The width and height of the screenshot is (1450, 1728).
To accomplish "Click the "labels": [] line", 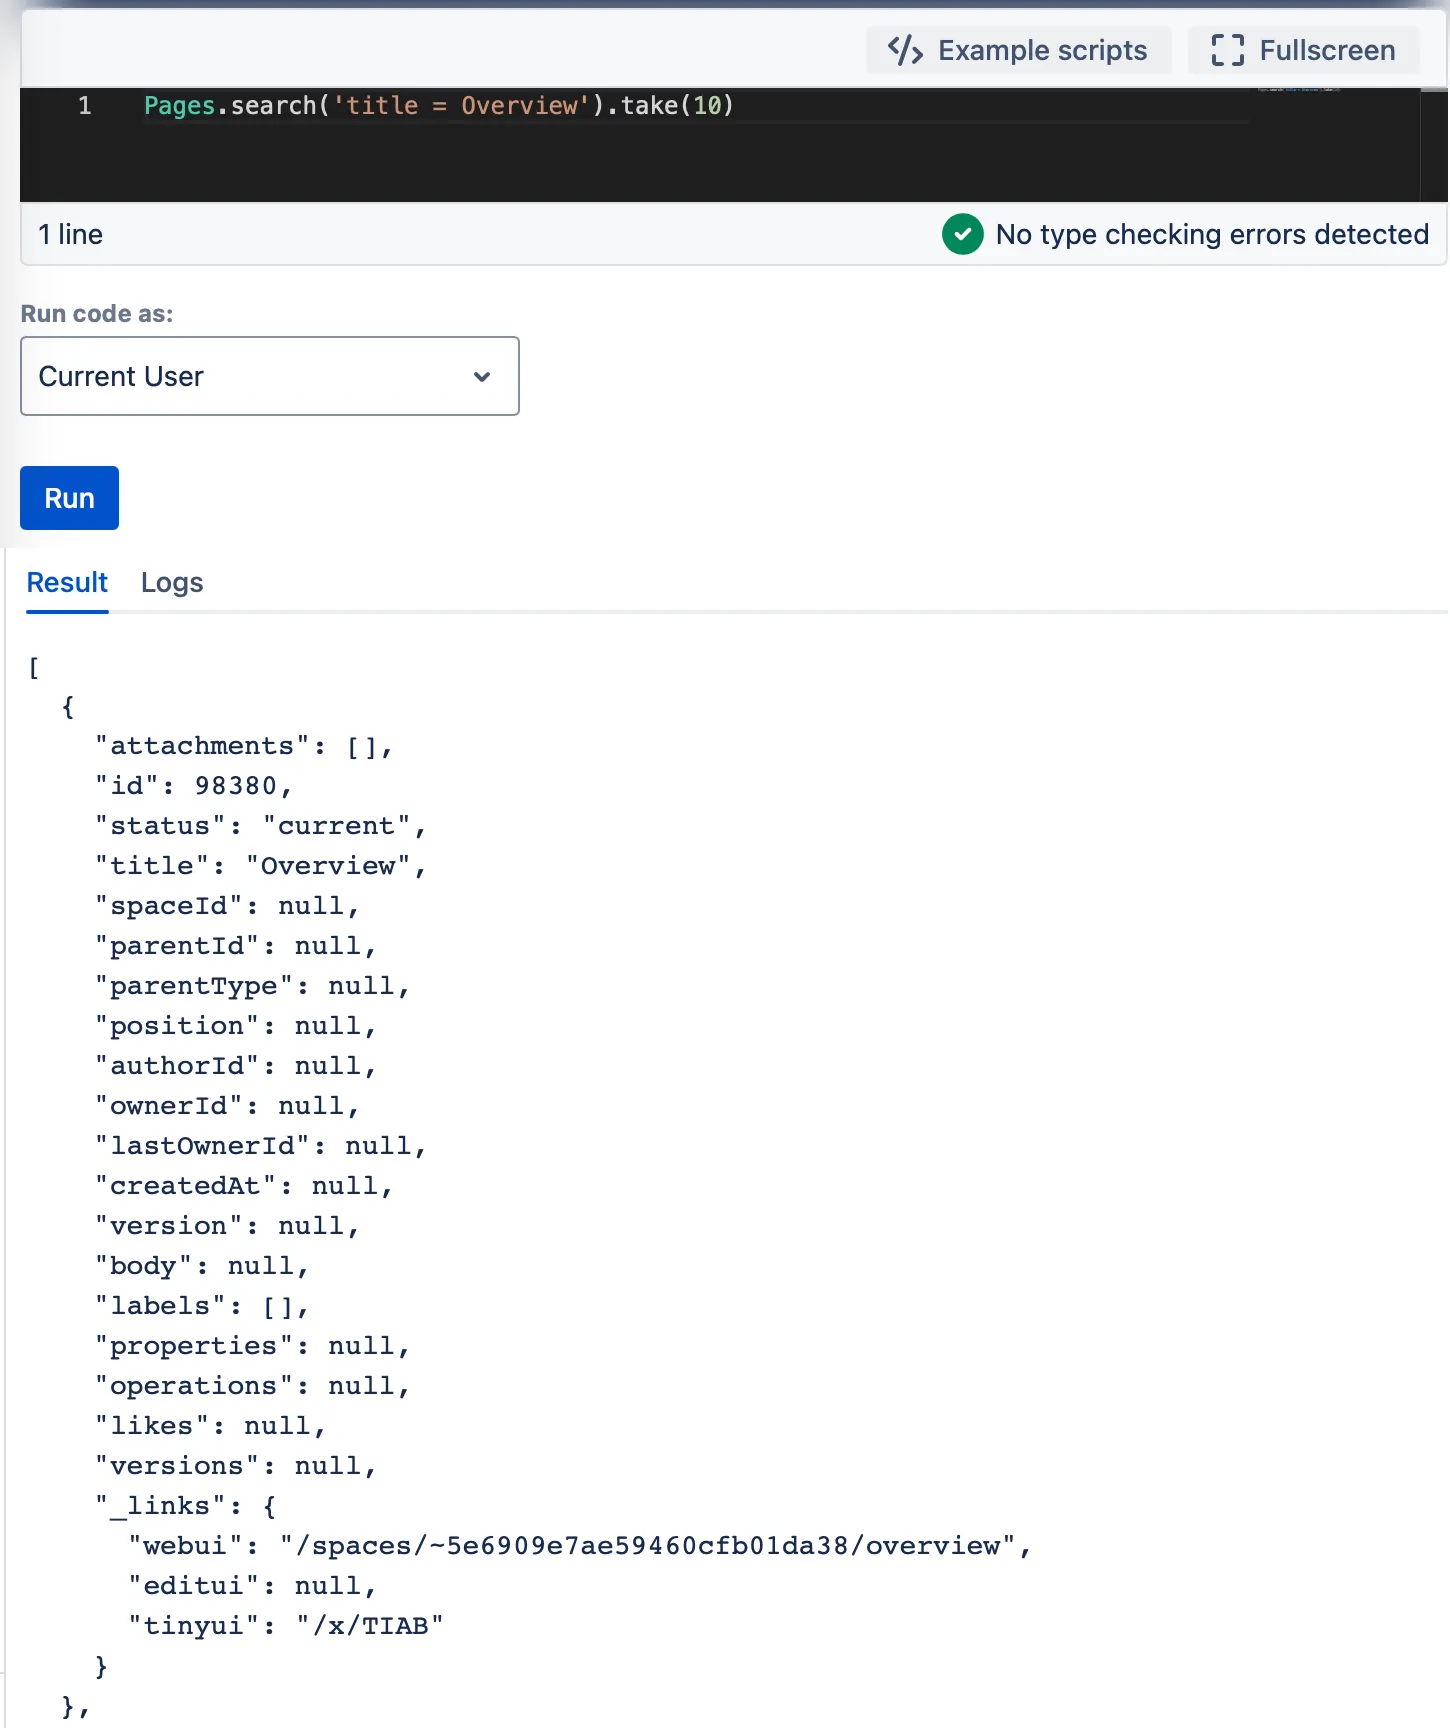I will pyautogui.click(x=202, y=1306).
